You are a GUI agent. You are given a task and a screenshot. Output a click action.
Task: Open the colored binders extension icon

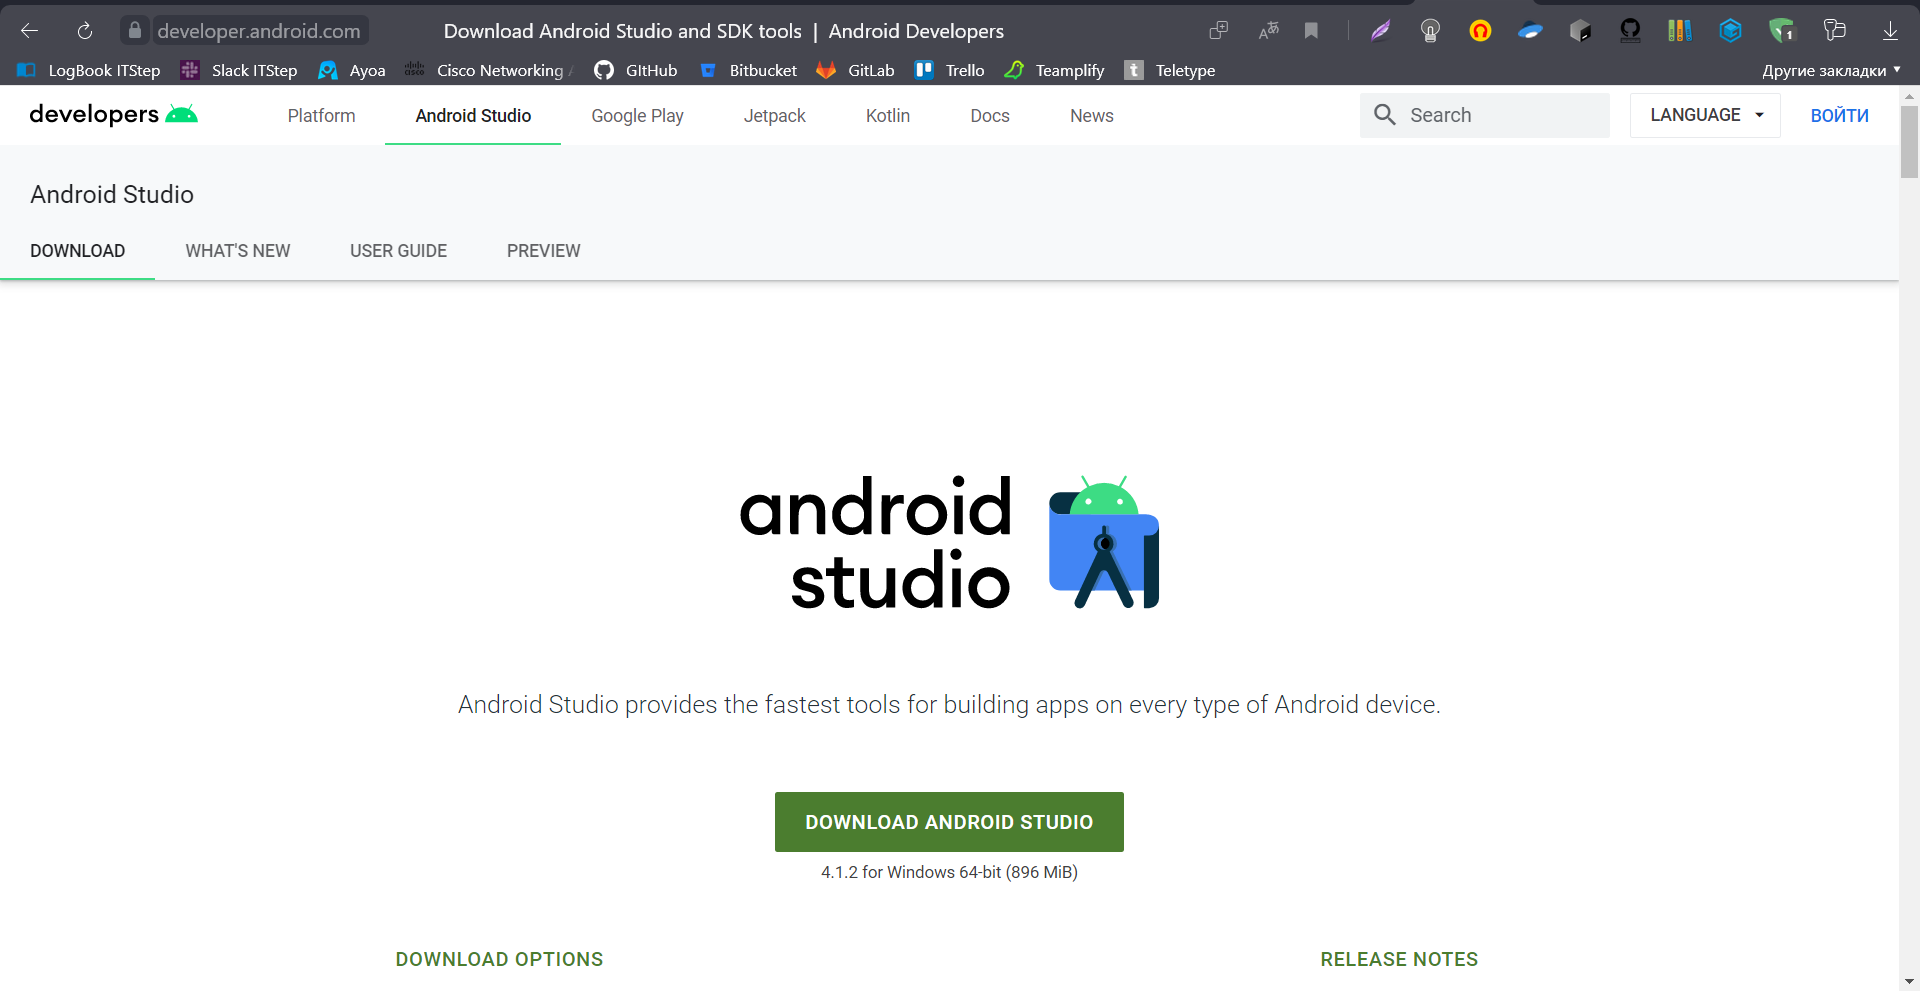point(1680,31)
